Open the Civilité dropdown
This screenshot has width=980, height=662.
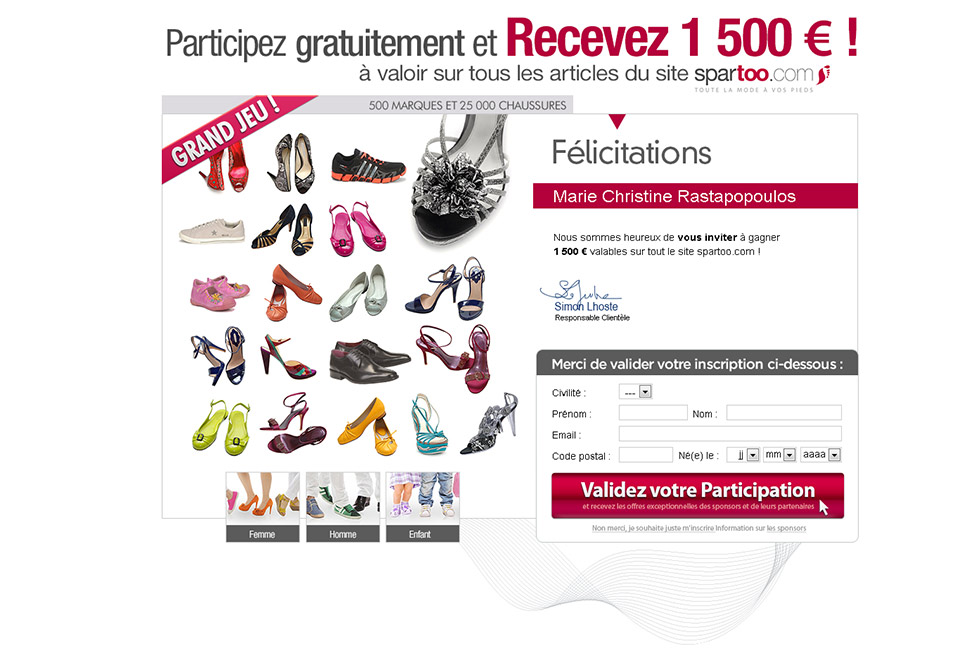click(635, 392)
